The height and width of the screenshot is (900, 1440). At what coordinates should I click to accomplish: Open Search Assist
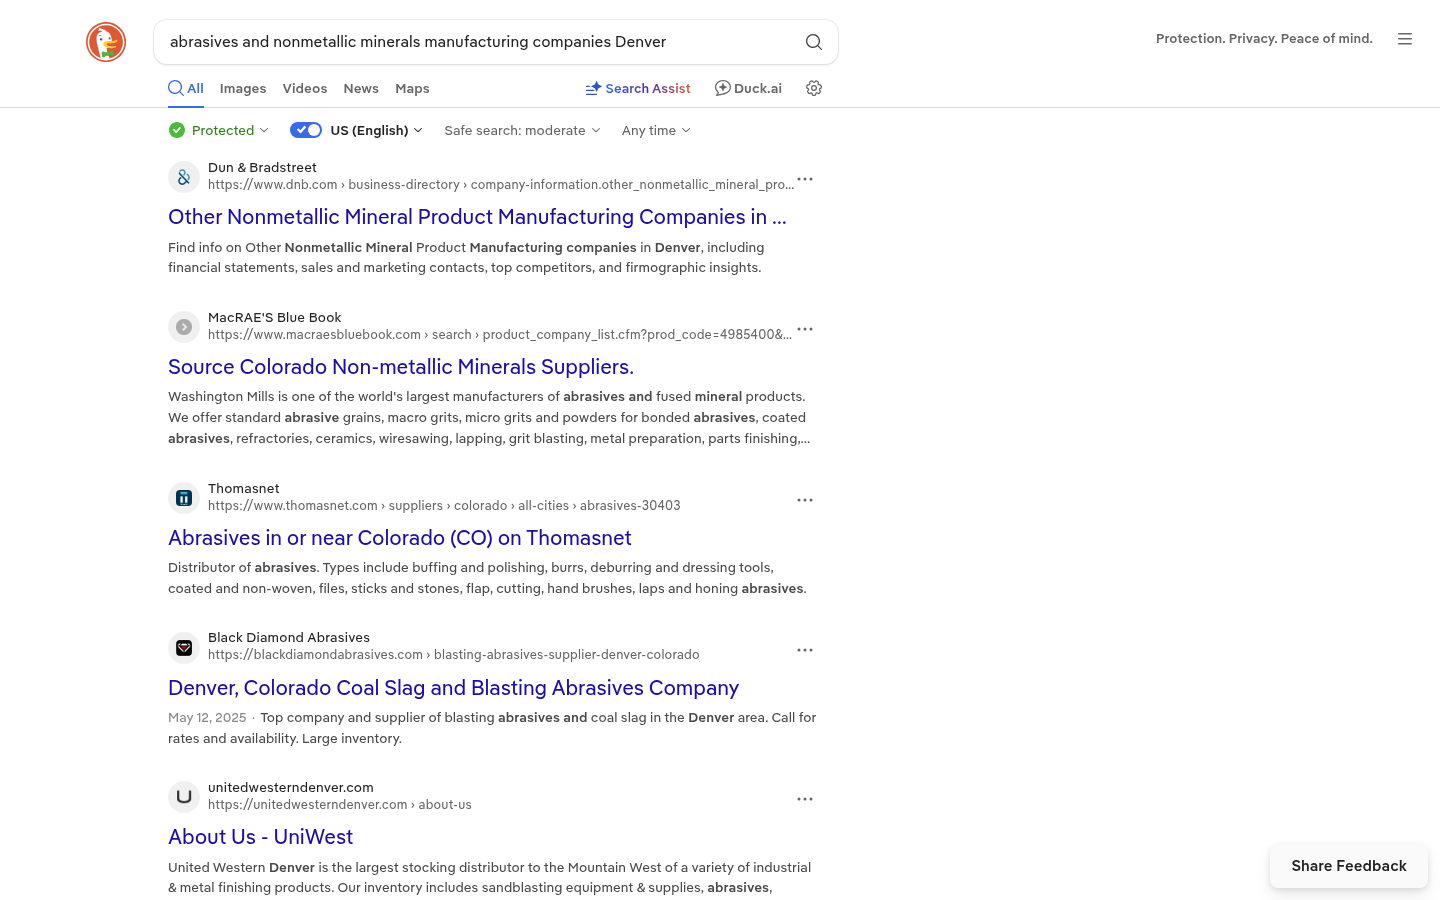(x=638, y=88)
